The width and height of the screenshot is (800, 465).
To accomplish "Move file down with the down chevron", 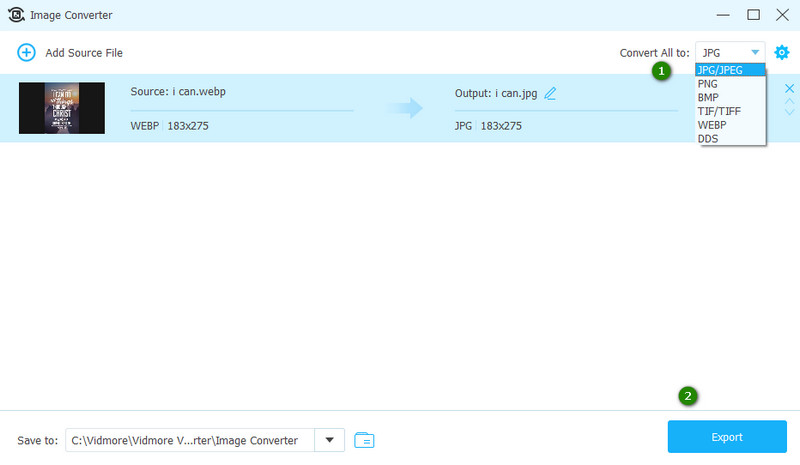I will [x=789, y=112].
